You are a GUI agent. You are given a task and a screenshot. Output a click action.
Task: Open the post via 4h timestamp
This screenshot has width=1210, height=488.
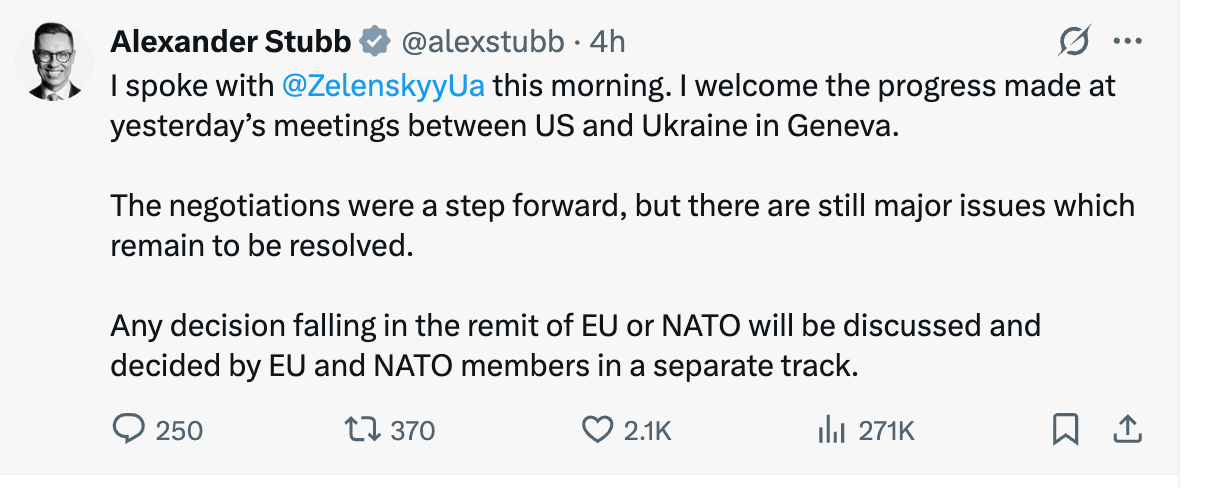[x=607, y=42]
